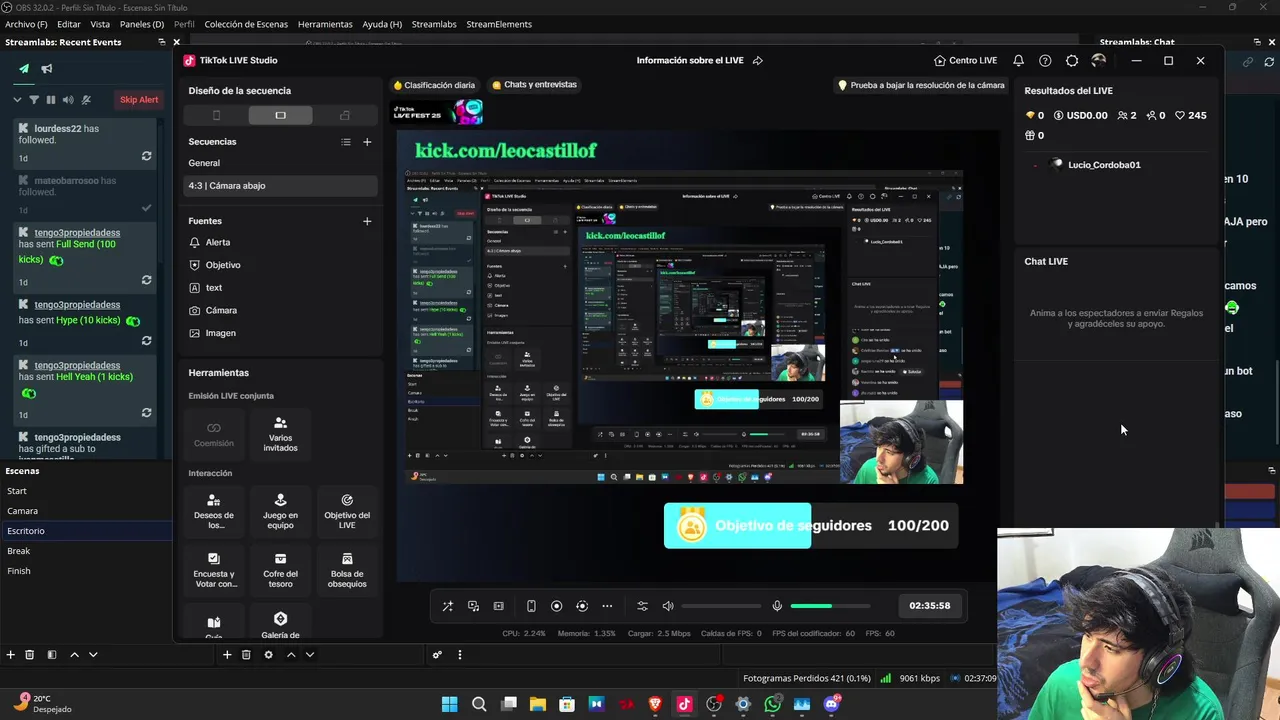Replay the Hell Yeah 1 kicks alert
The image size is (1280, 720).
[147, 412]
